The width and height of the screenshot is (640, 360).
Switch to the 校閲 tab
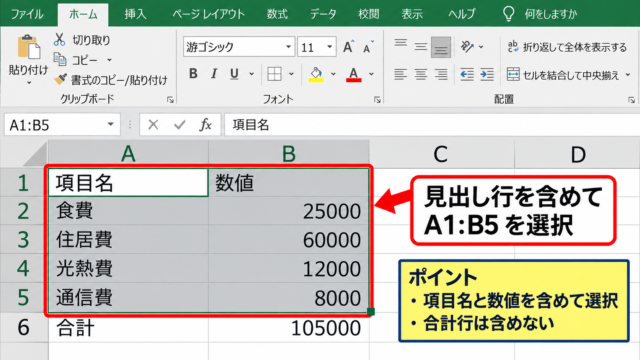pos(369,14)
